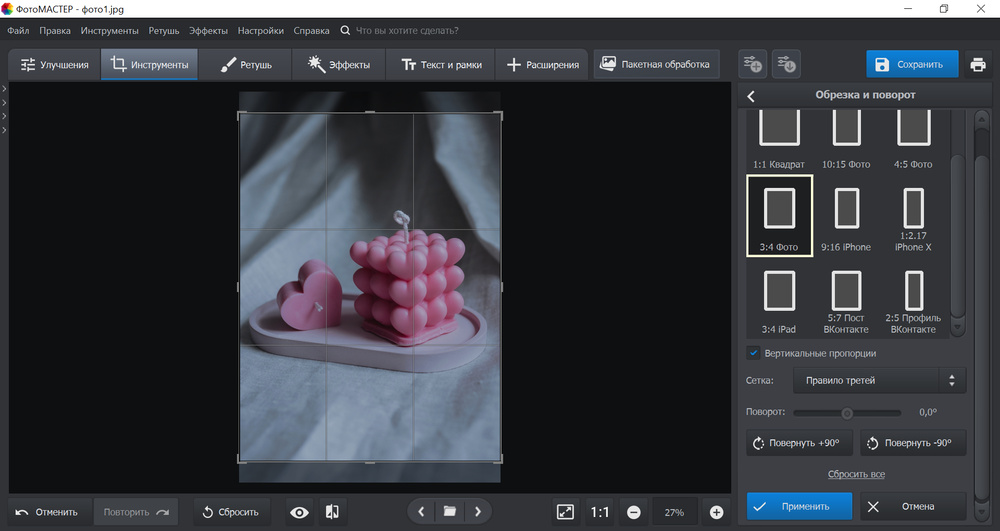Toggle the eye preview original icon

[299, 512]
